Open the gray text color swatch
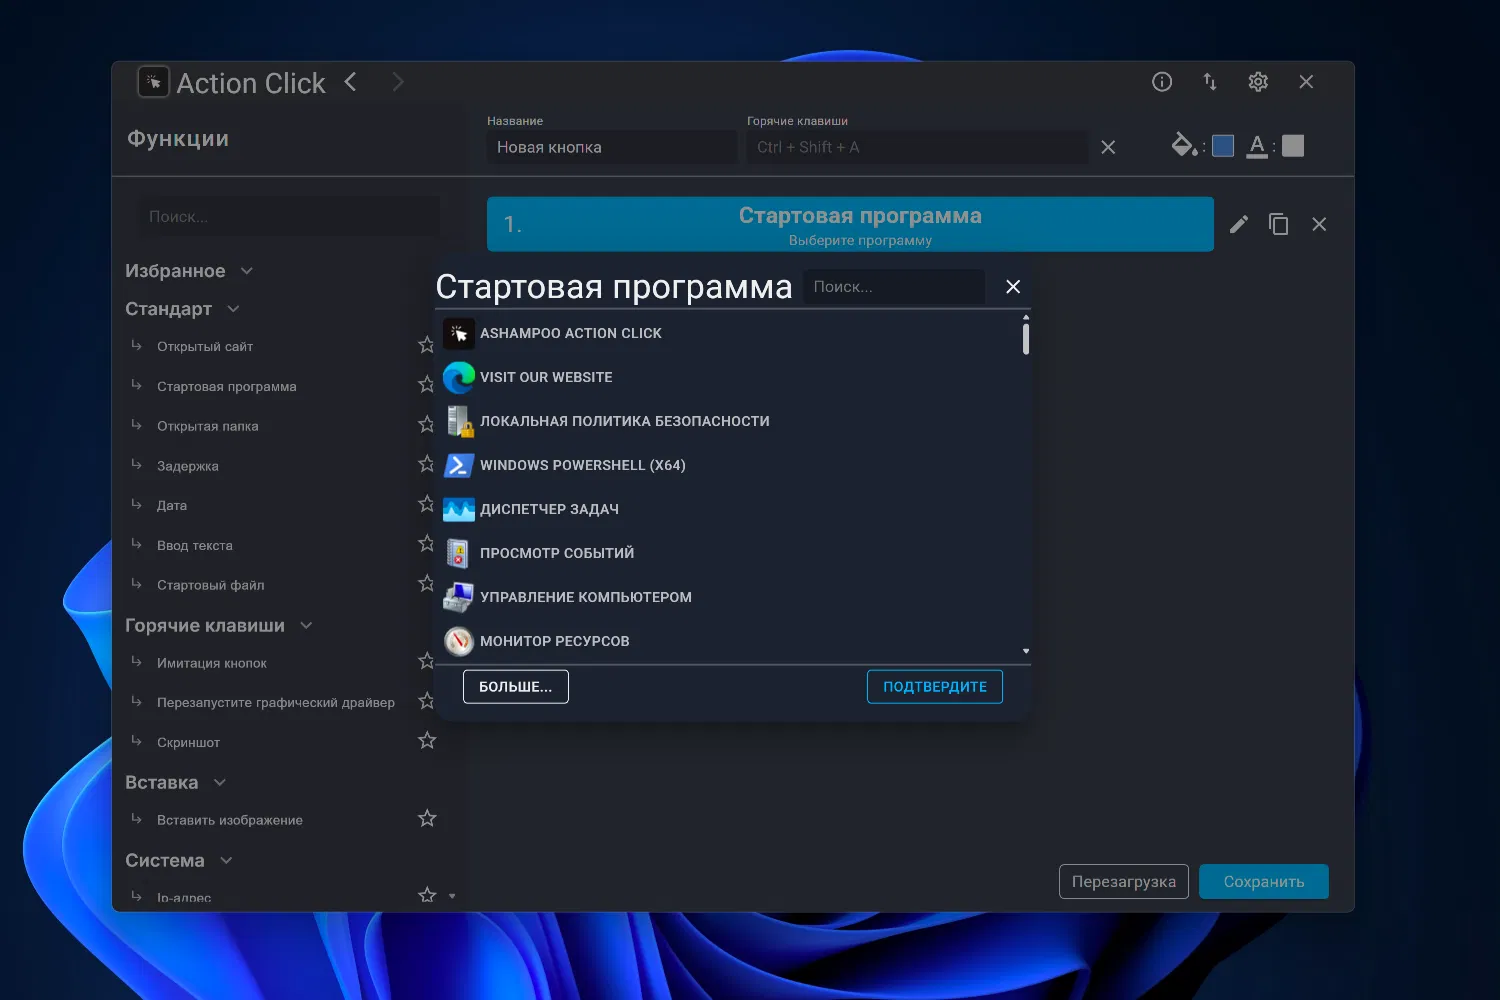The height and width of the screenshot is (1000, 1500). [x=1293, y=146]
